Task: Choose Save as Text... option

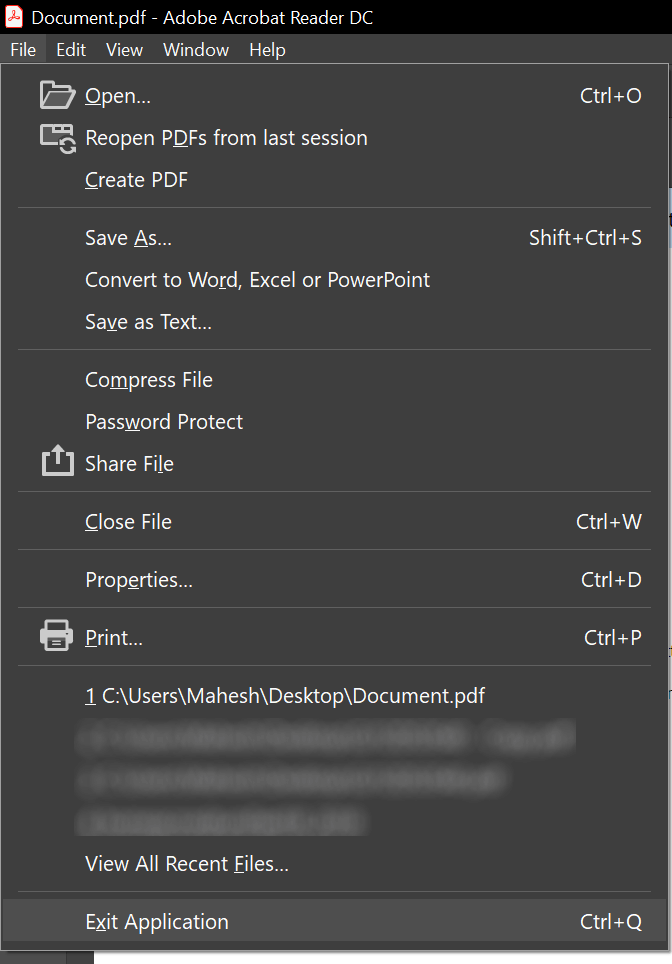Action: (148, 322)
